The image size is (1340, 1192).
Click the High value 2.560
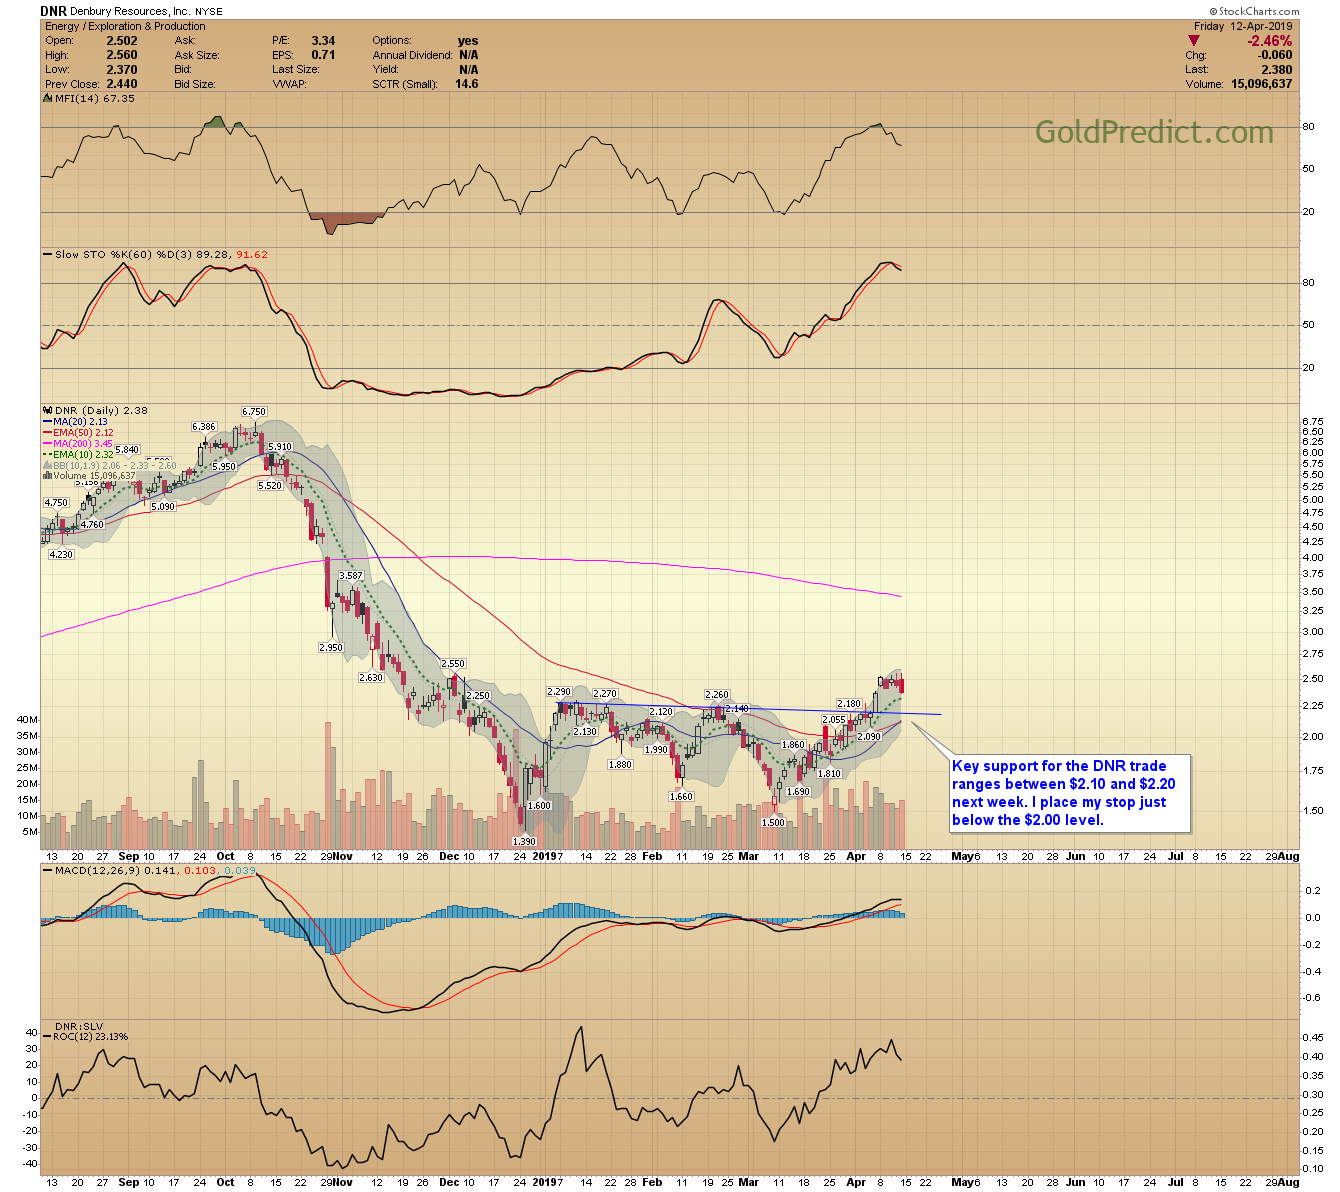[122, 55]
